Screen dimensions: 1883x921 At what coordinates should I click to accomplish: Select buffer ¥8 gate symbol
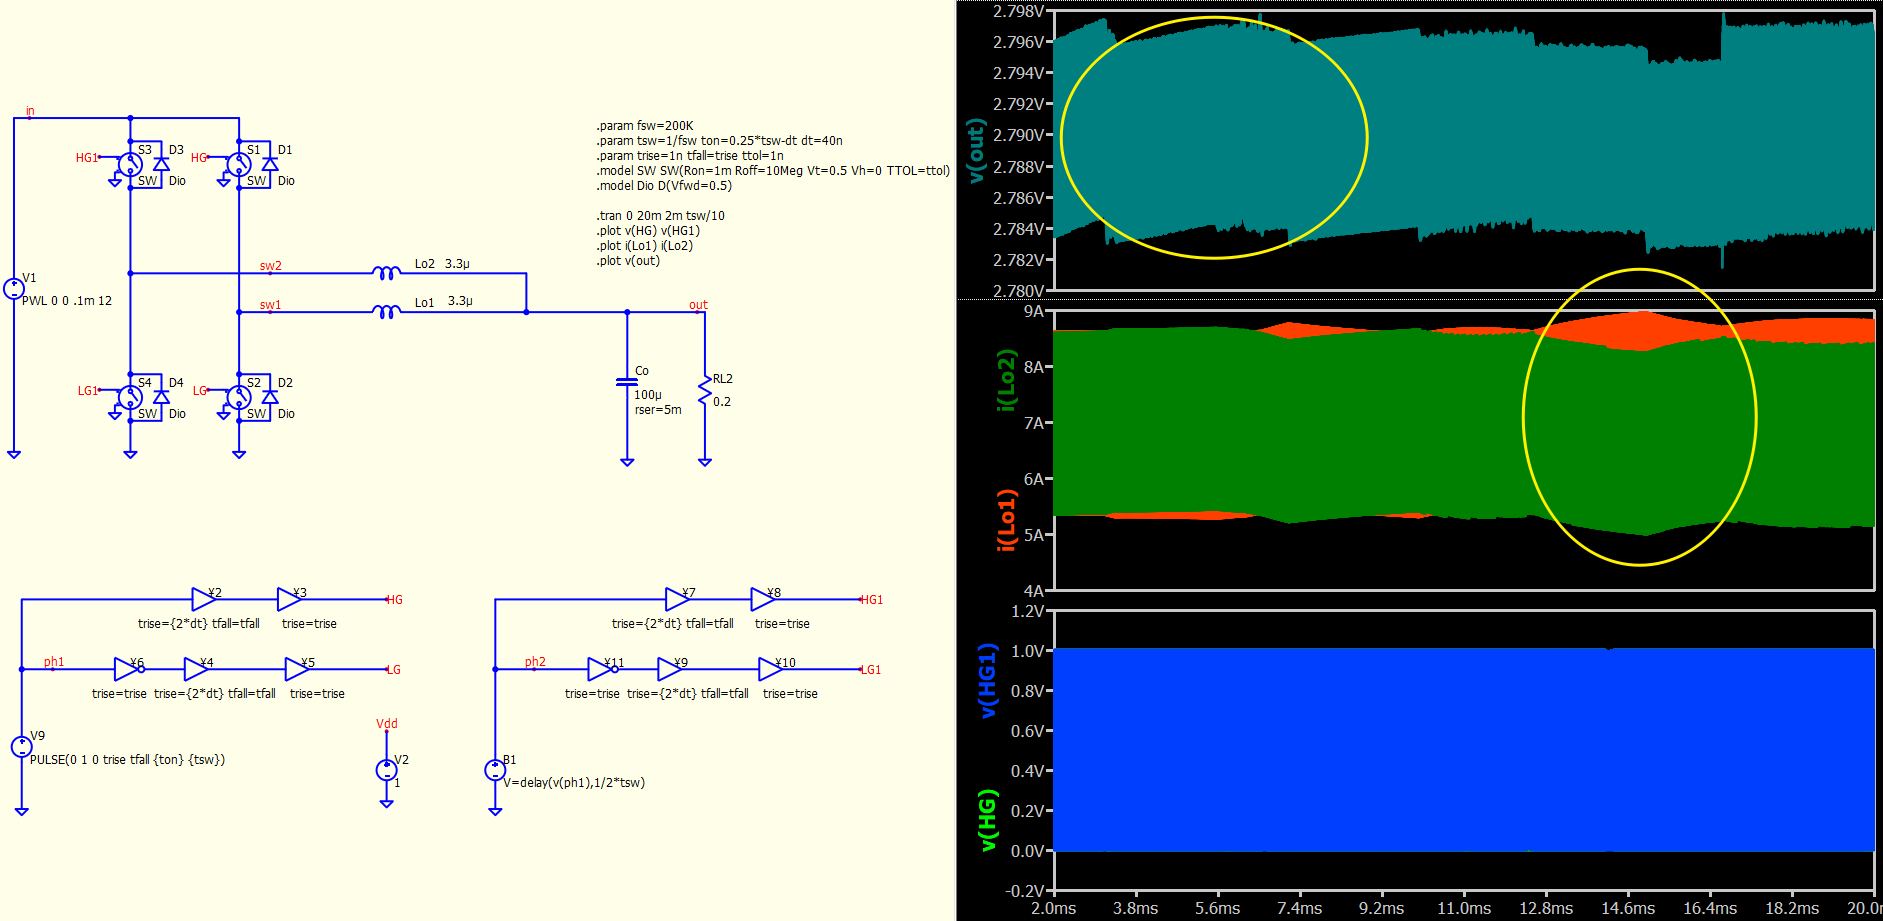tap(764, 599)
